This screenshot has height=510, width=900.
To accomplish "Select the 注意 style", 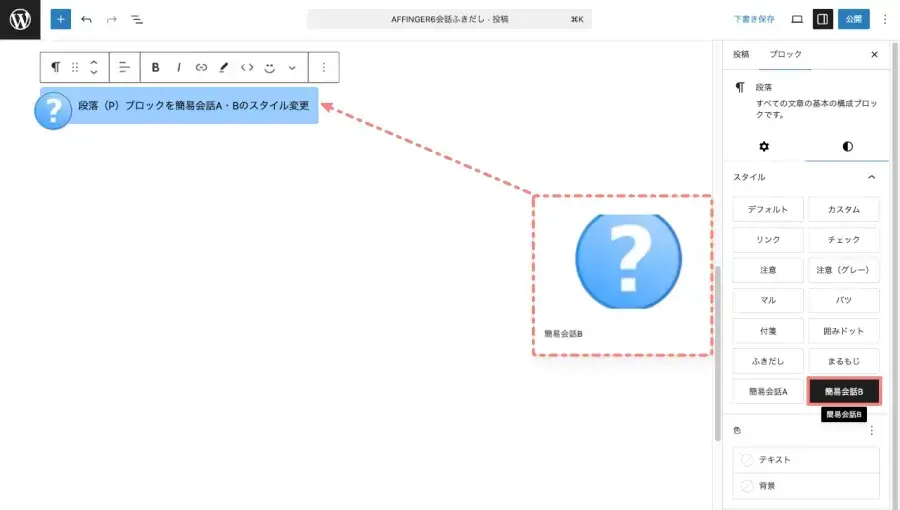I will coord(767,270).
